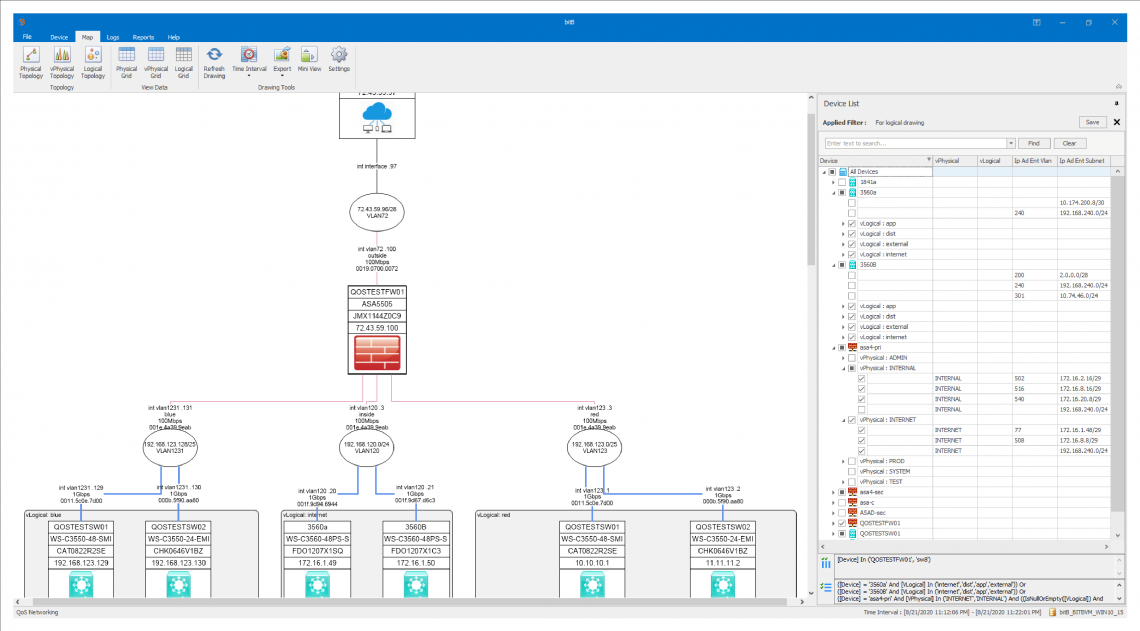Select 3560a switch icon in map
Image resolution: width=1140 pixels, height=631 pixels.
point(317,584)
